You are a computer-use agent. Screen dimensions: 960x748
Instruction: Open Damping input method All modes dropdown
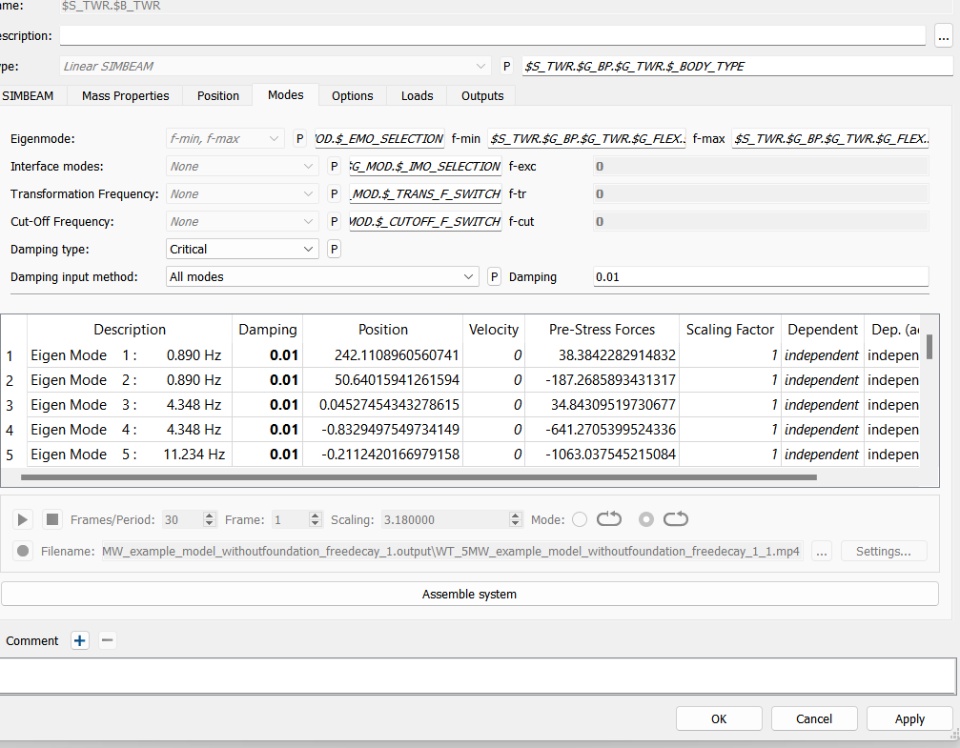click(x=322, y=277)
